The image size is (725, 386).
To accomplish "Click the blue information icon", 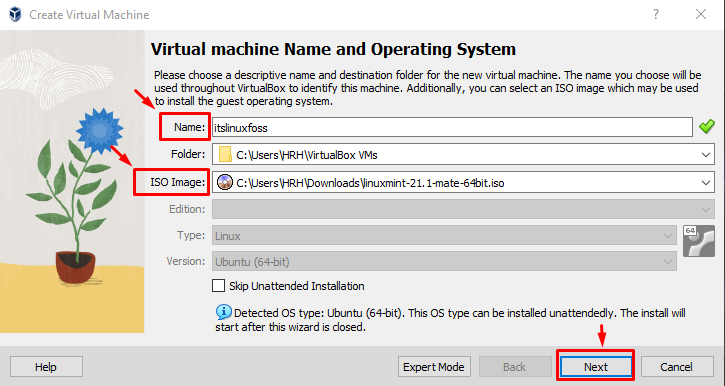I will [x=223, y=312].
